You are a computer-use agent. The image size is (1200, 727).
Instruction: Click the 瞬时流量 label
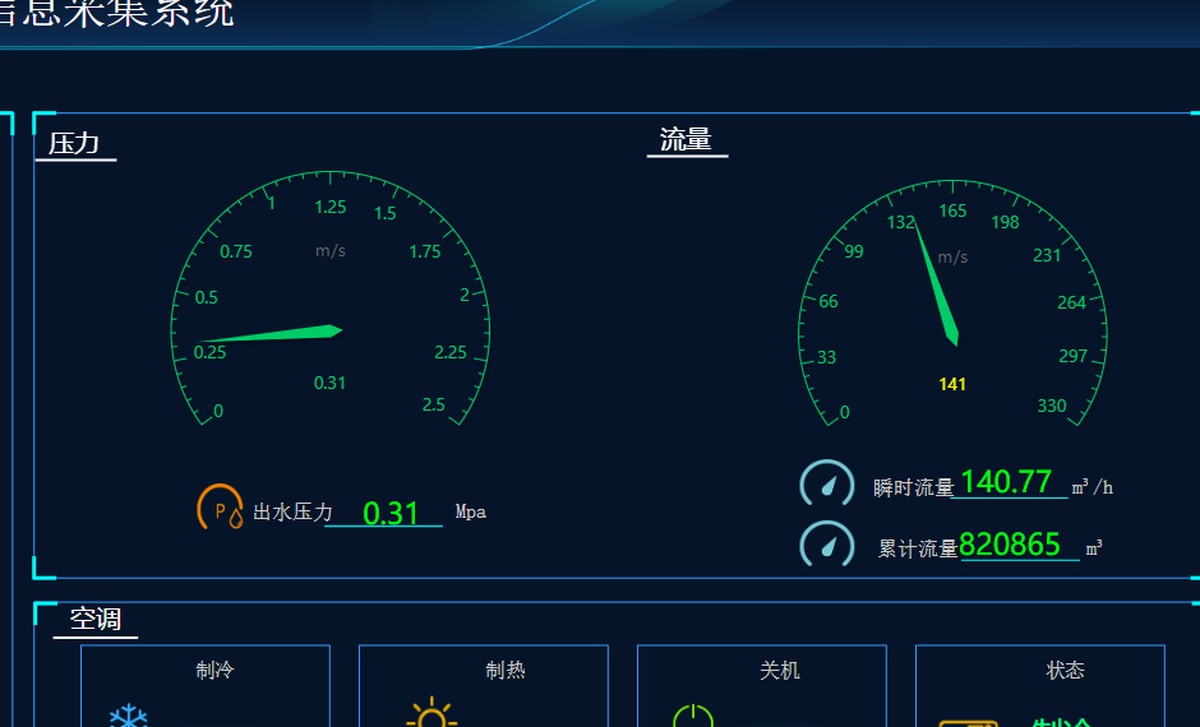pyautogui.click(x=914, y=488)
